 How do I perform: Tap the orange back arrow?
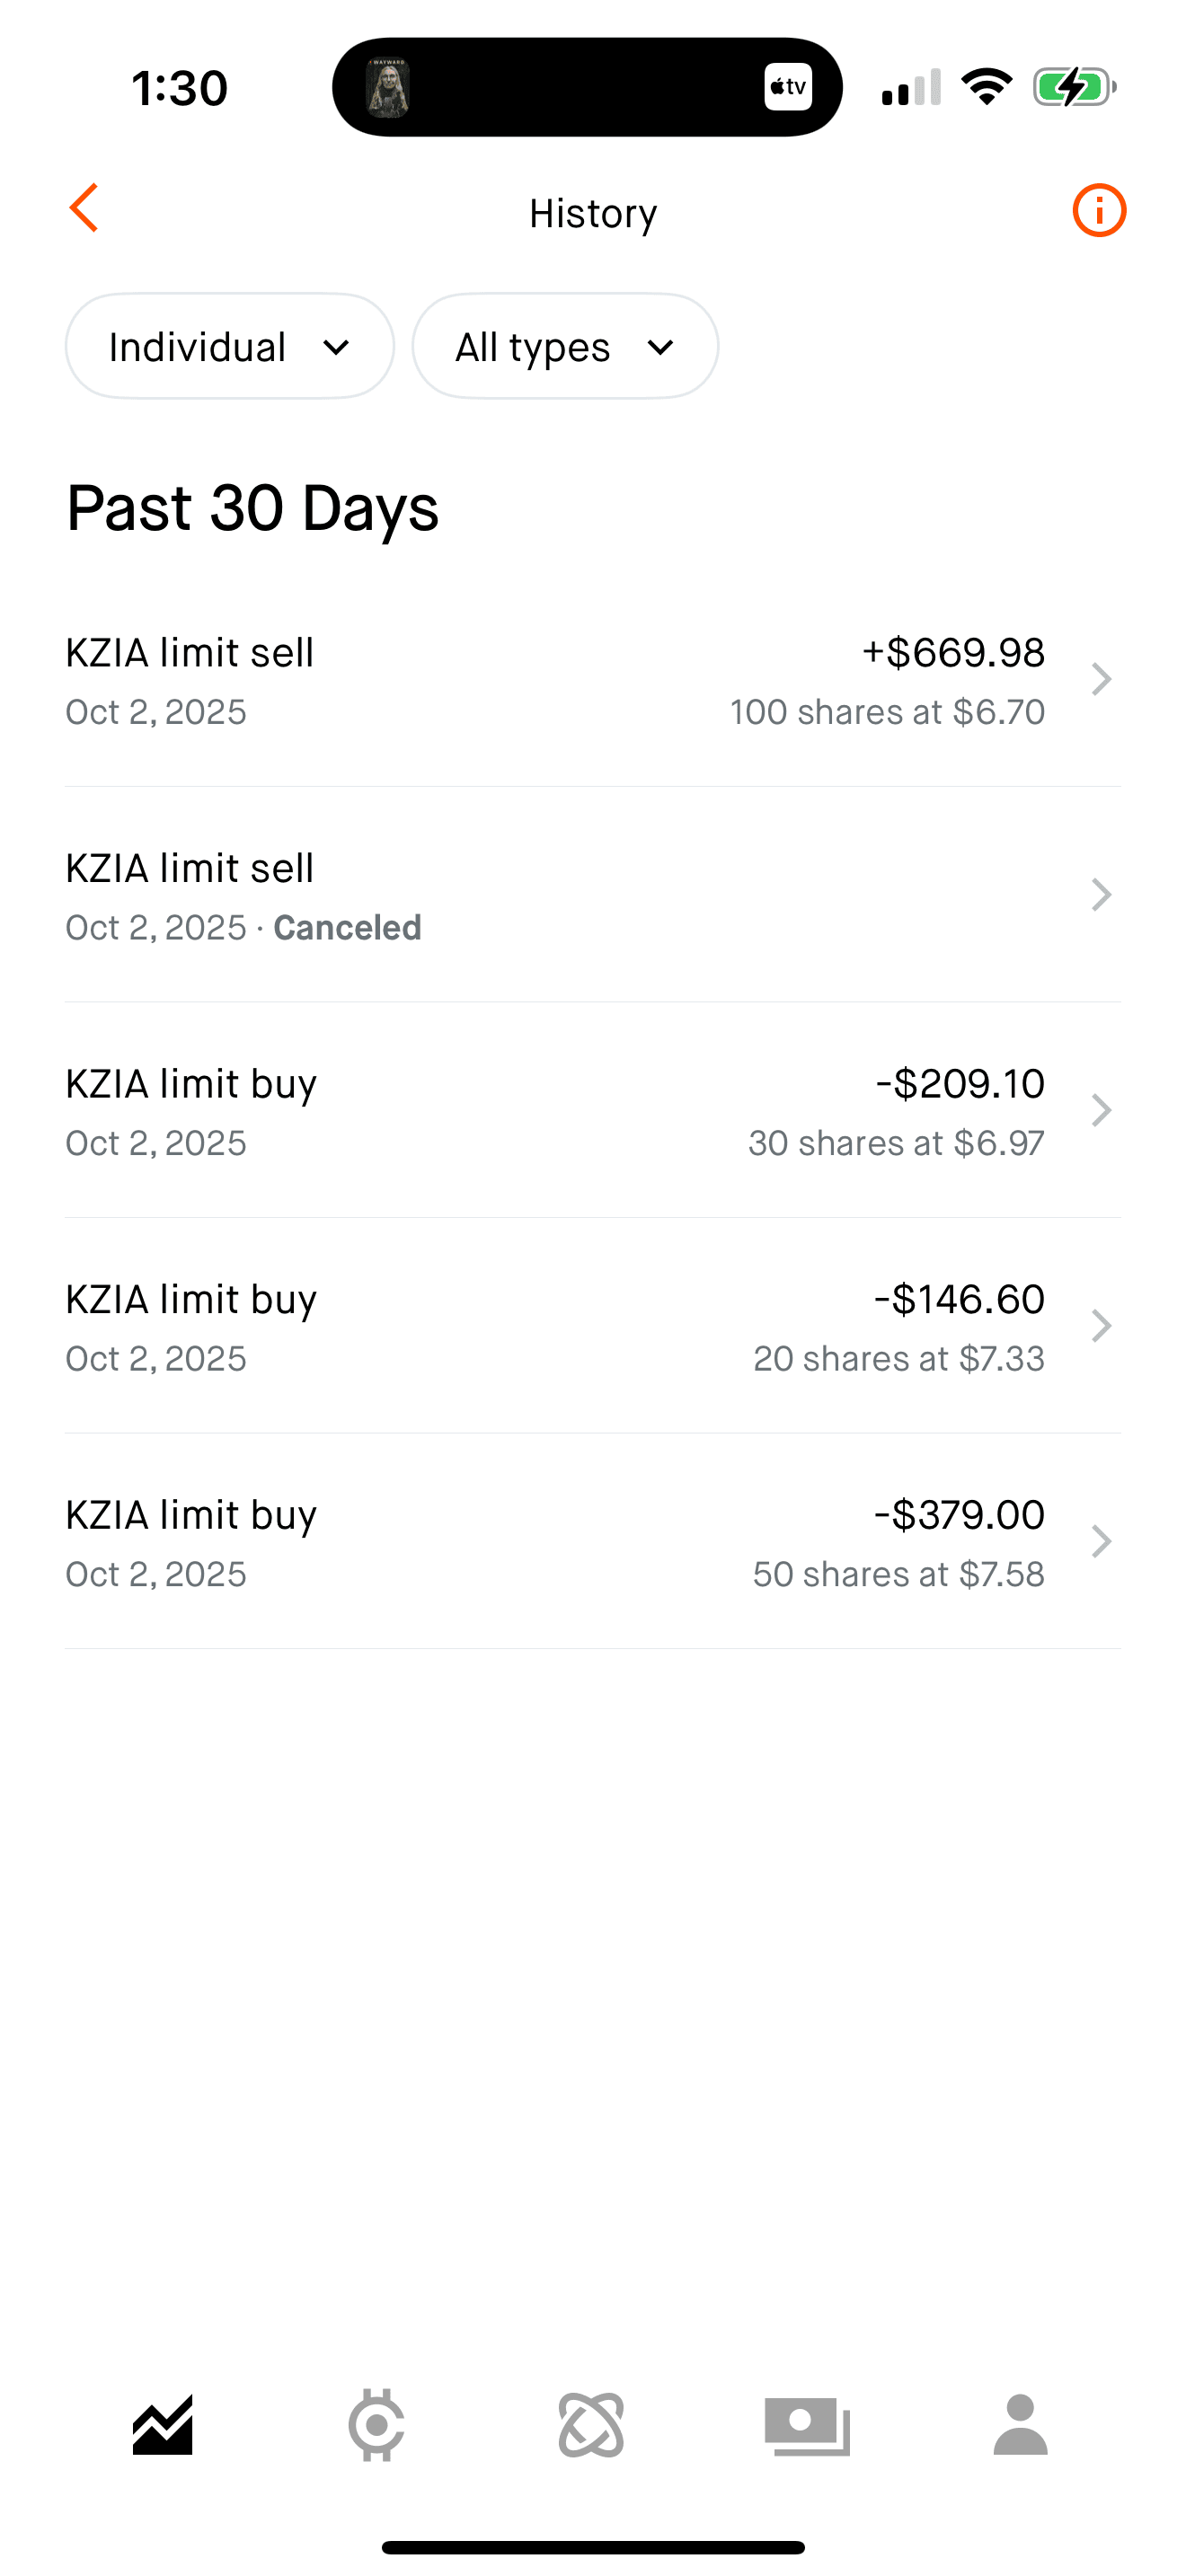[84, 208]
